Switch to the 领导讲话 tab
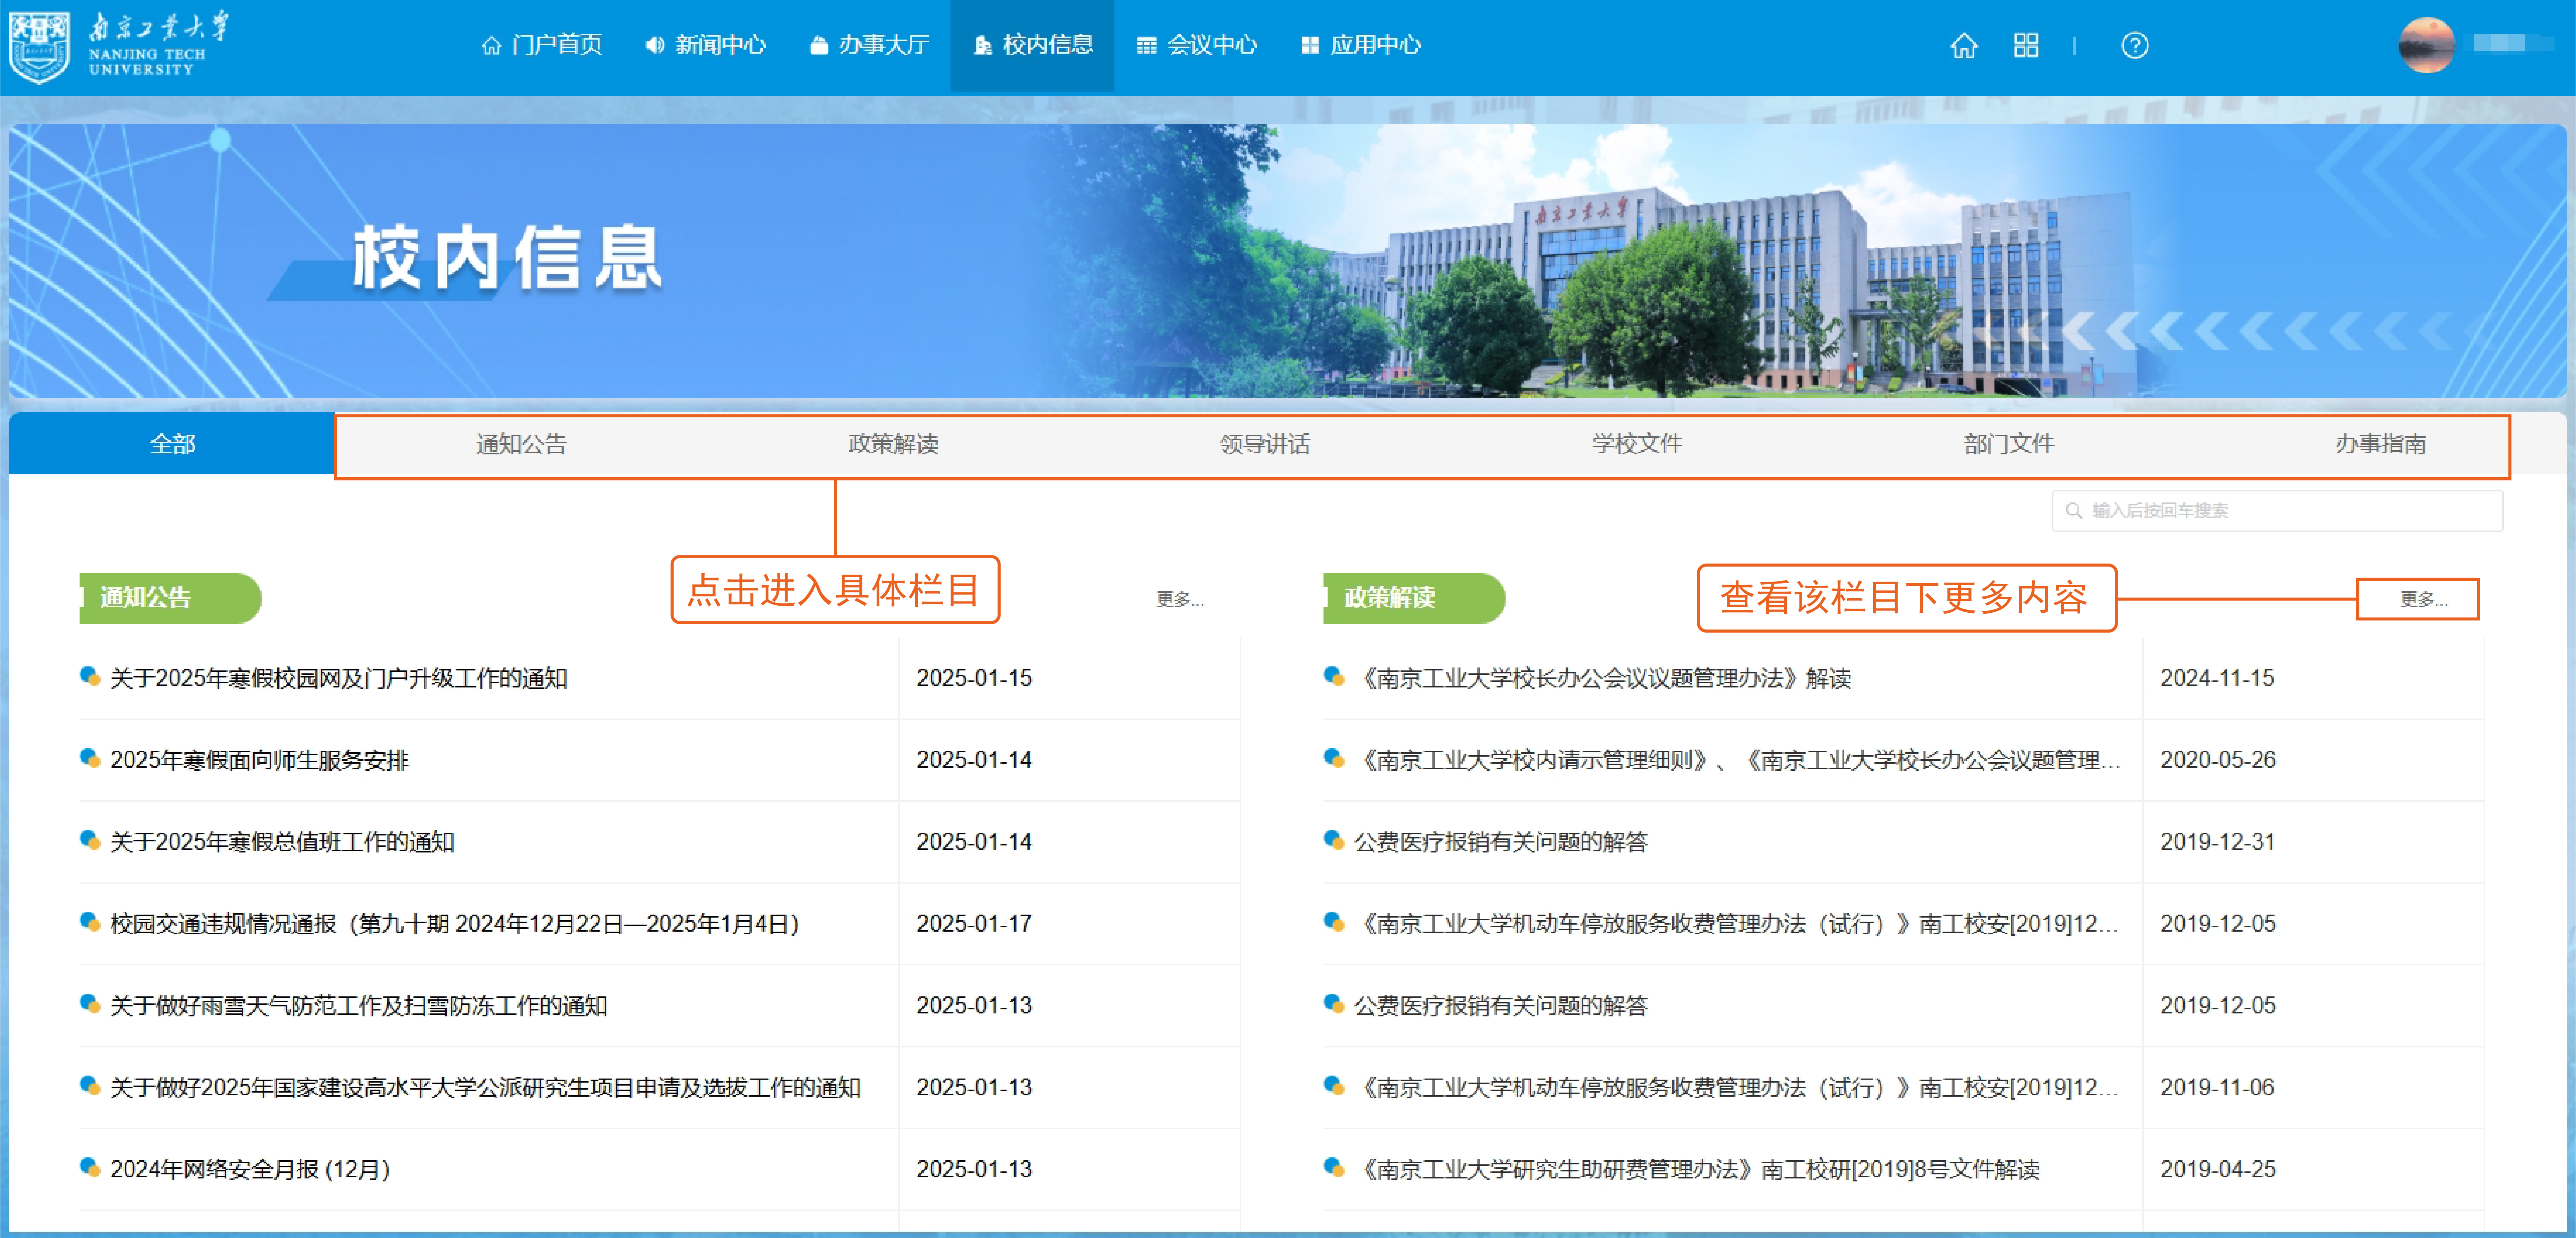 click(x=1265, y=444)
